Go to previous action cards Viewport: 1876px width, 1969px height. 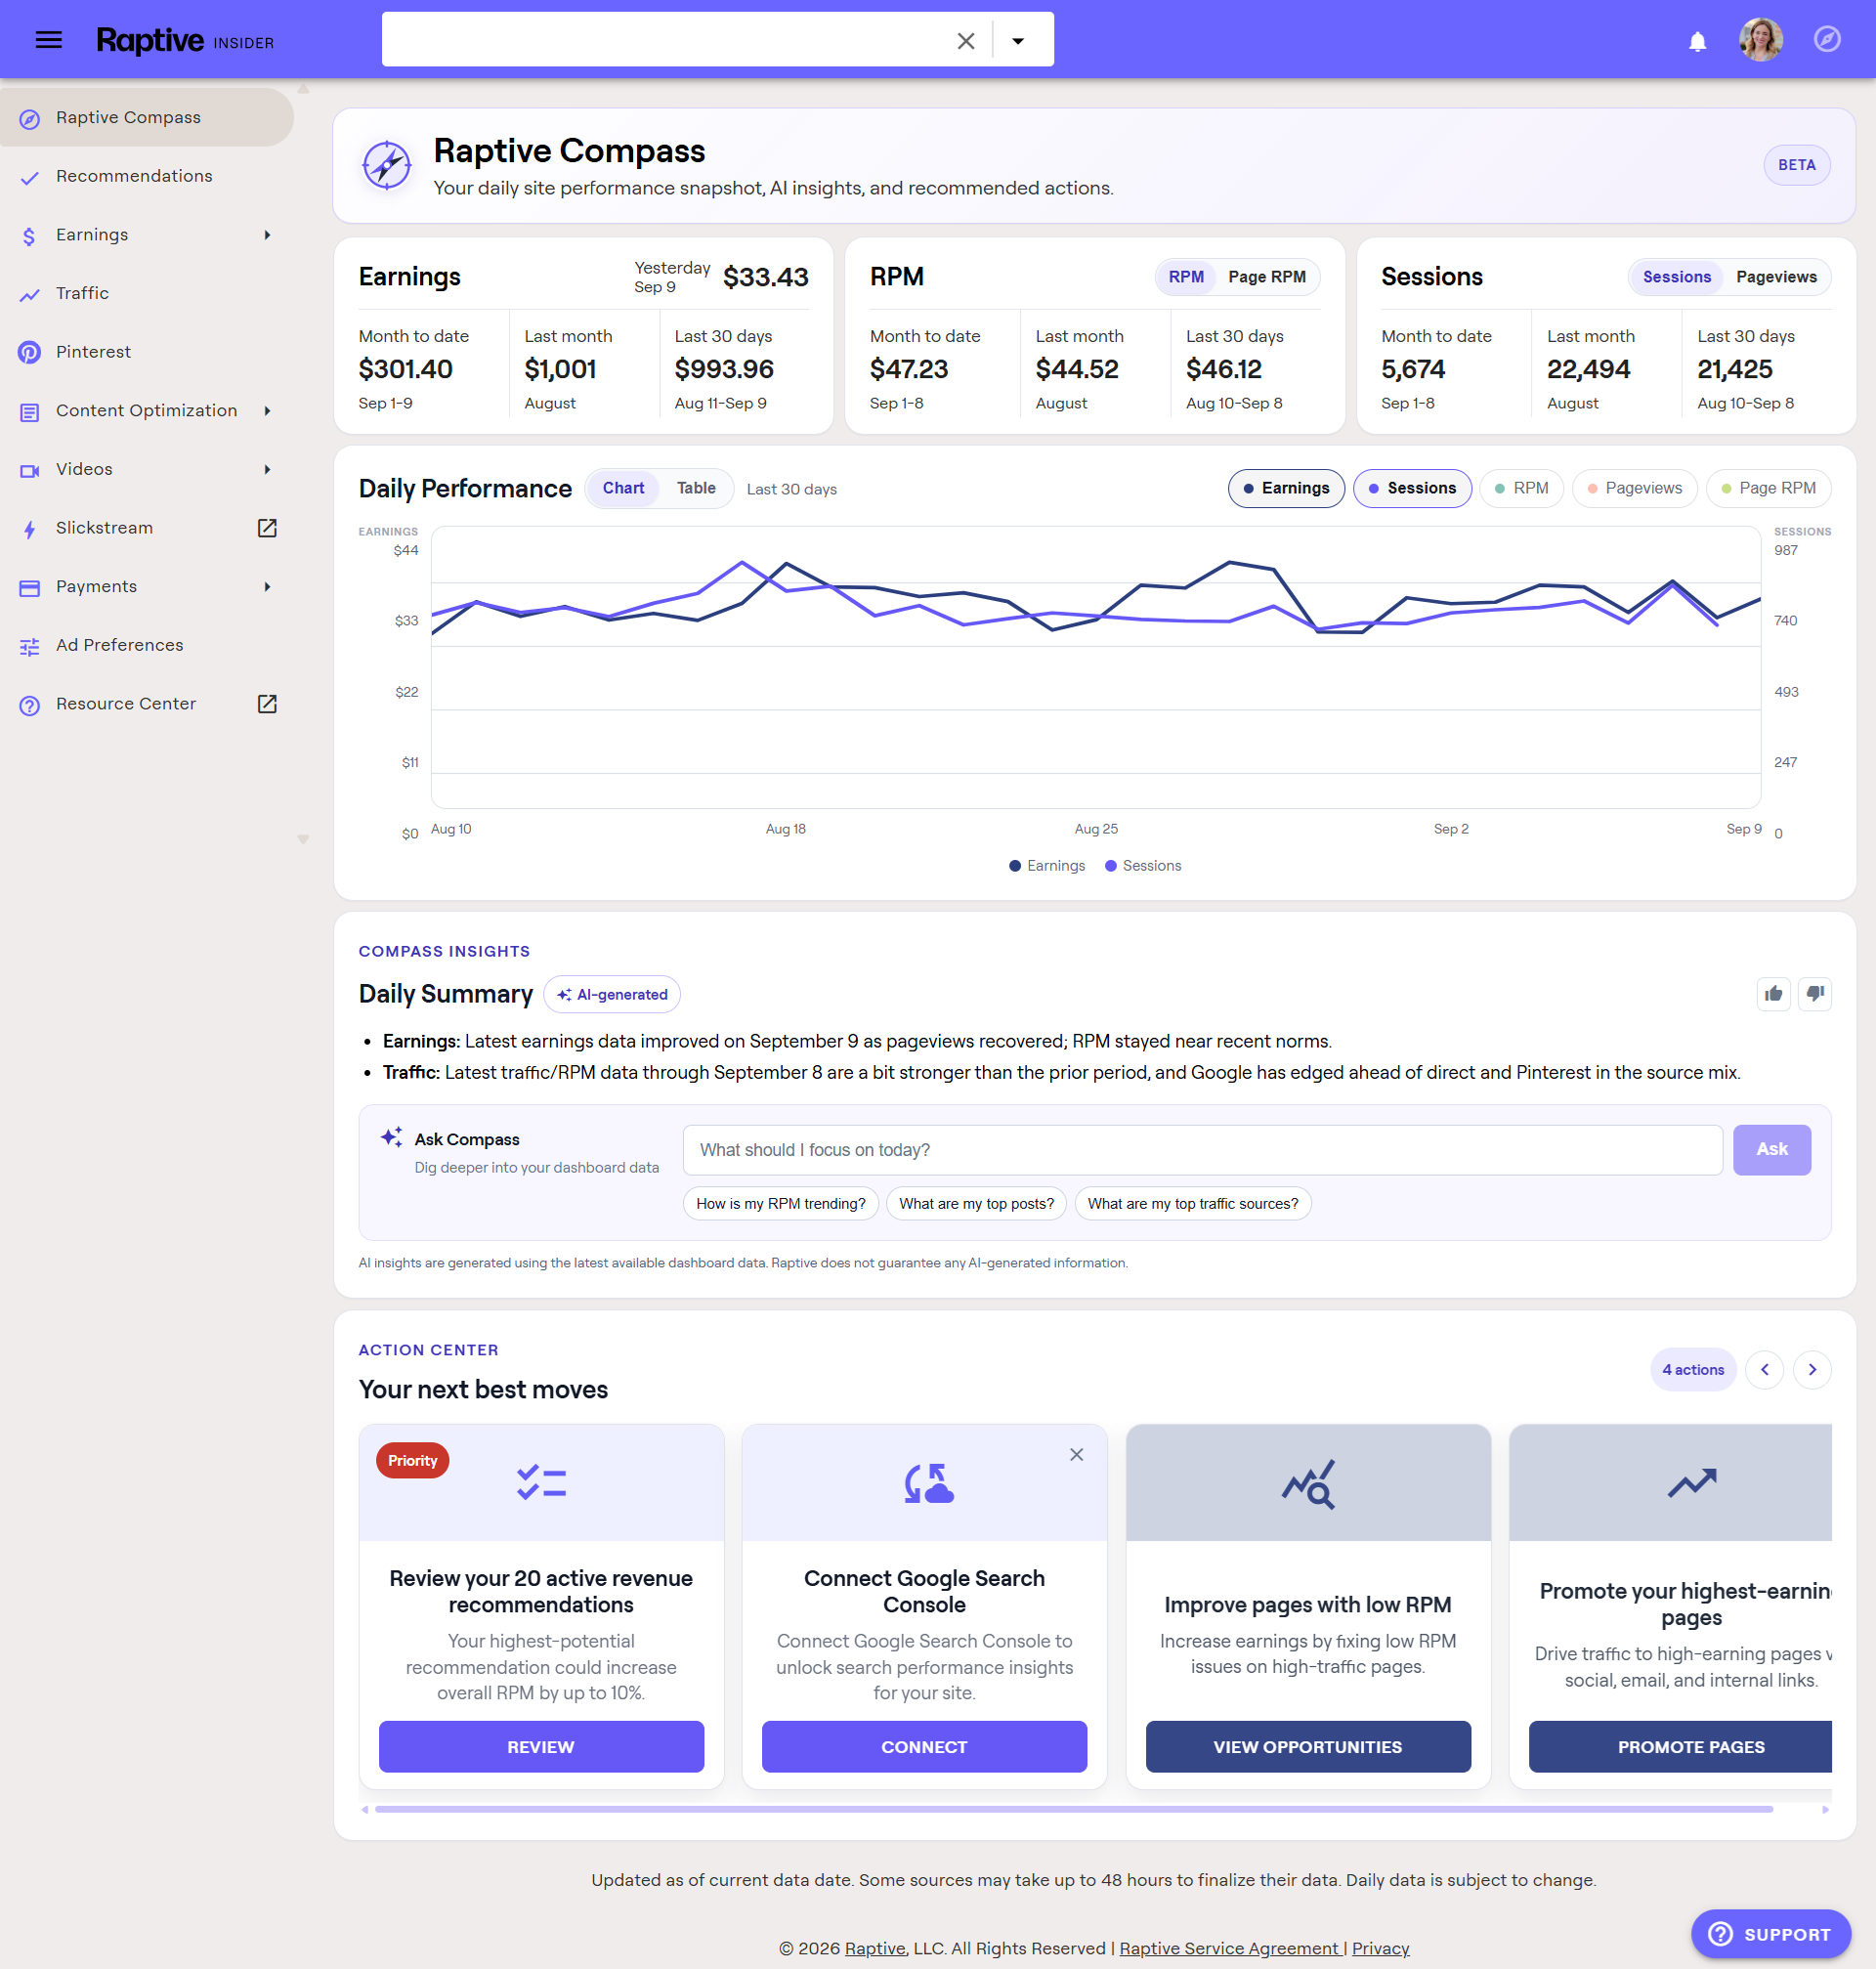pyautogui.click(x=1764, y=1370)
